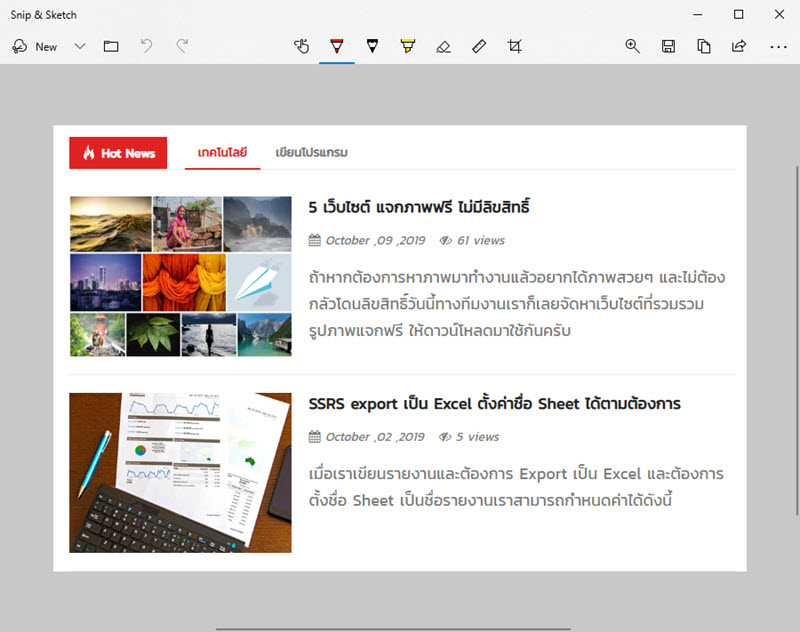Image resolution: width=800 pixels, height=632 pixels.
Task: Maximize the Snip & Sketch window
Action: (738, 14)
